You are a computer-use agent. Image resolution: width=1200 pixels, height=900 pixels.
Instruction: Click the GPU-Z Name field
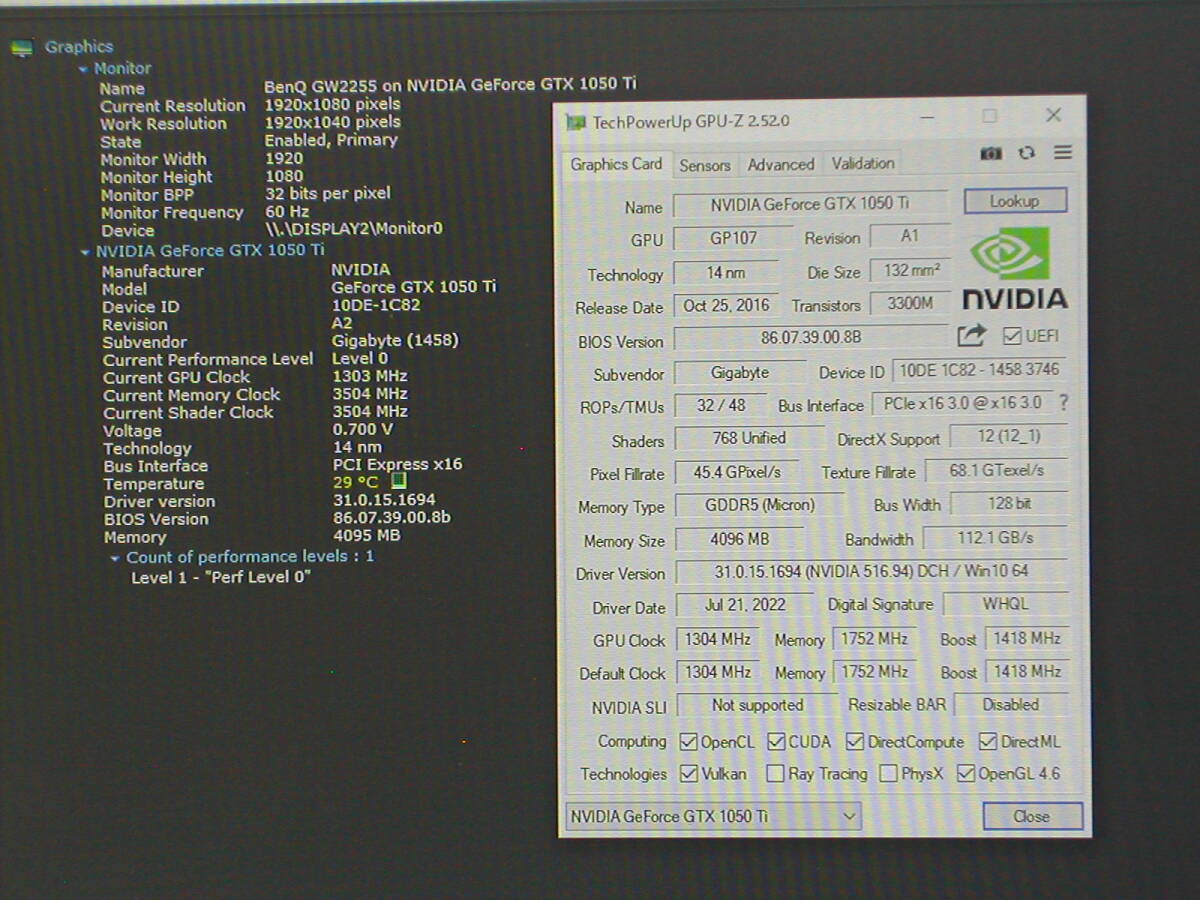point(810,204)
